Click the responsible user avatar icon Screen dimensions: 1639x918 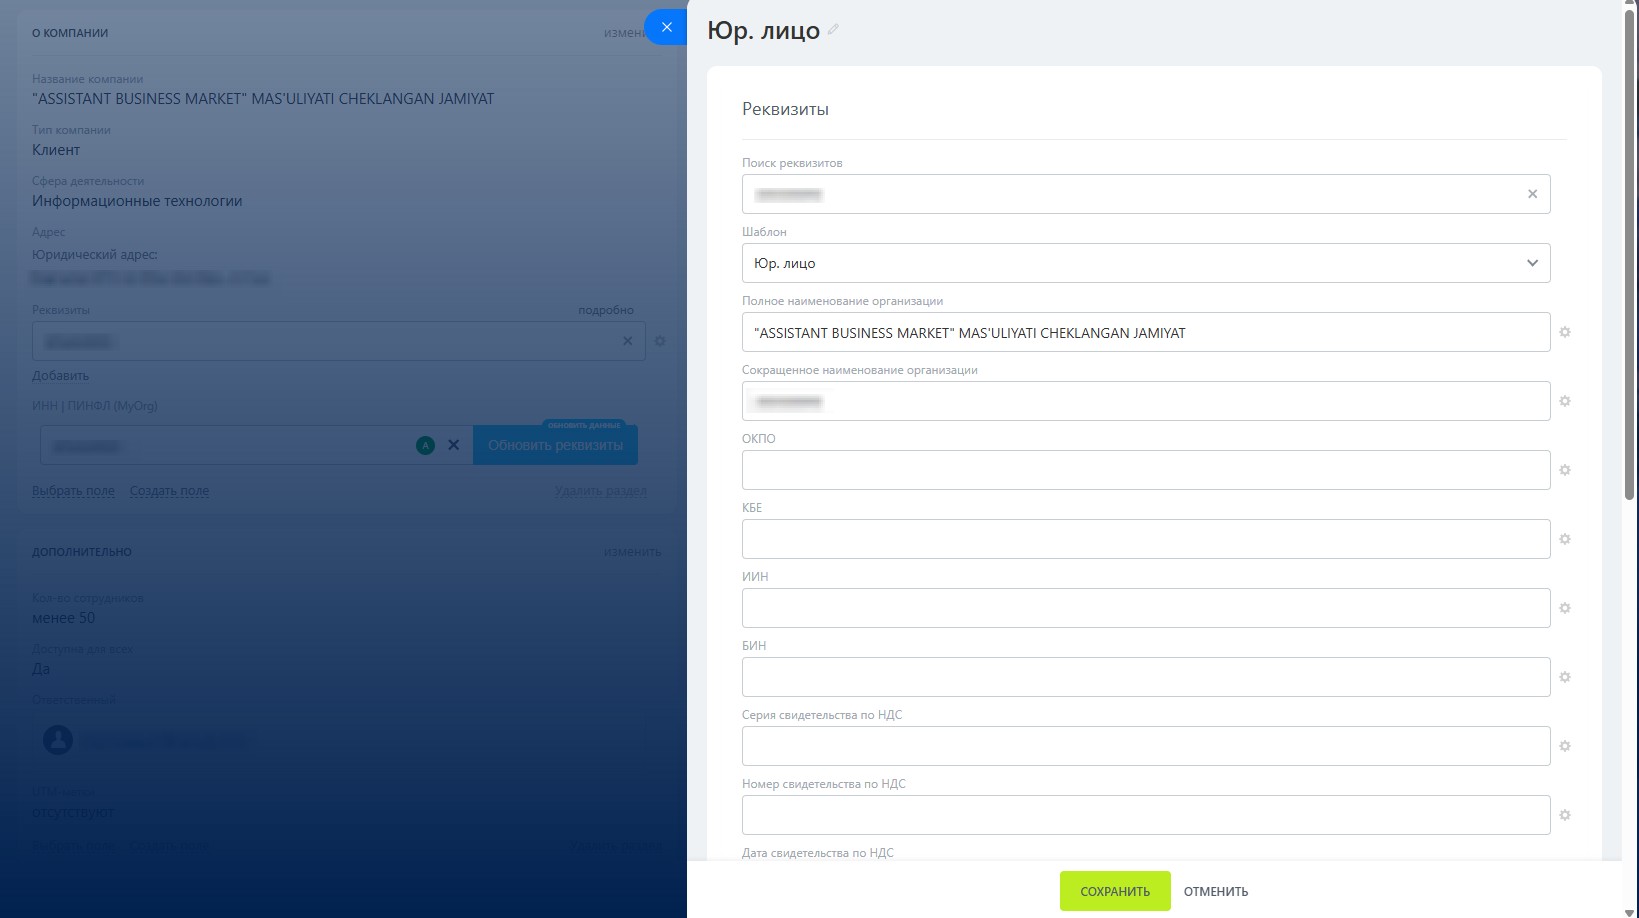click(x=58, y=740)
